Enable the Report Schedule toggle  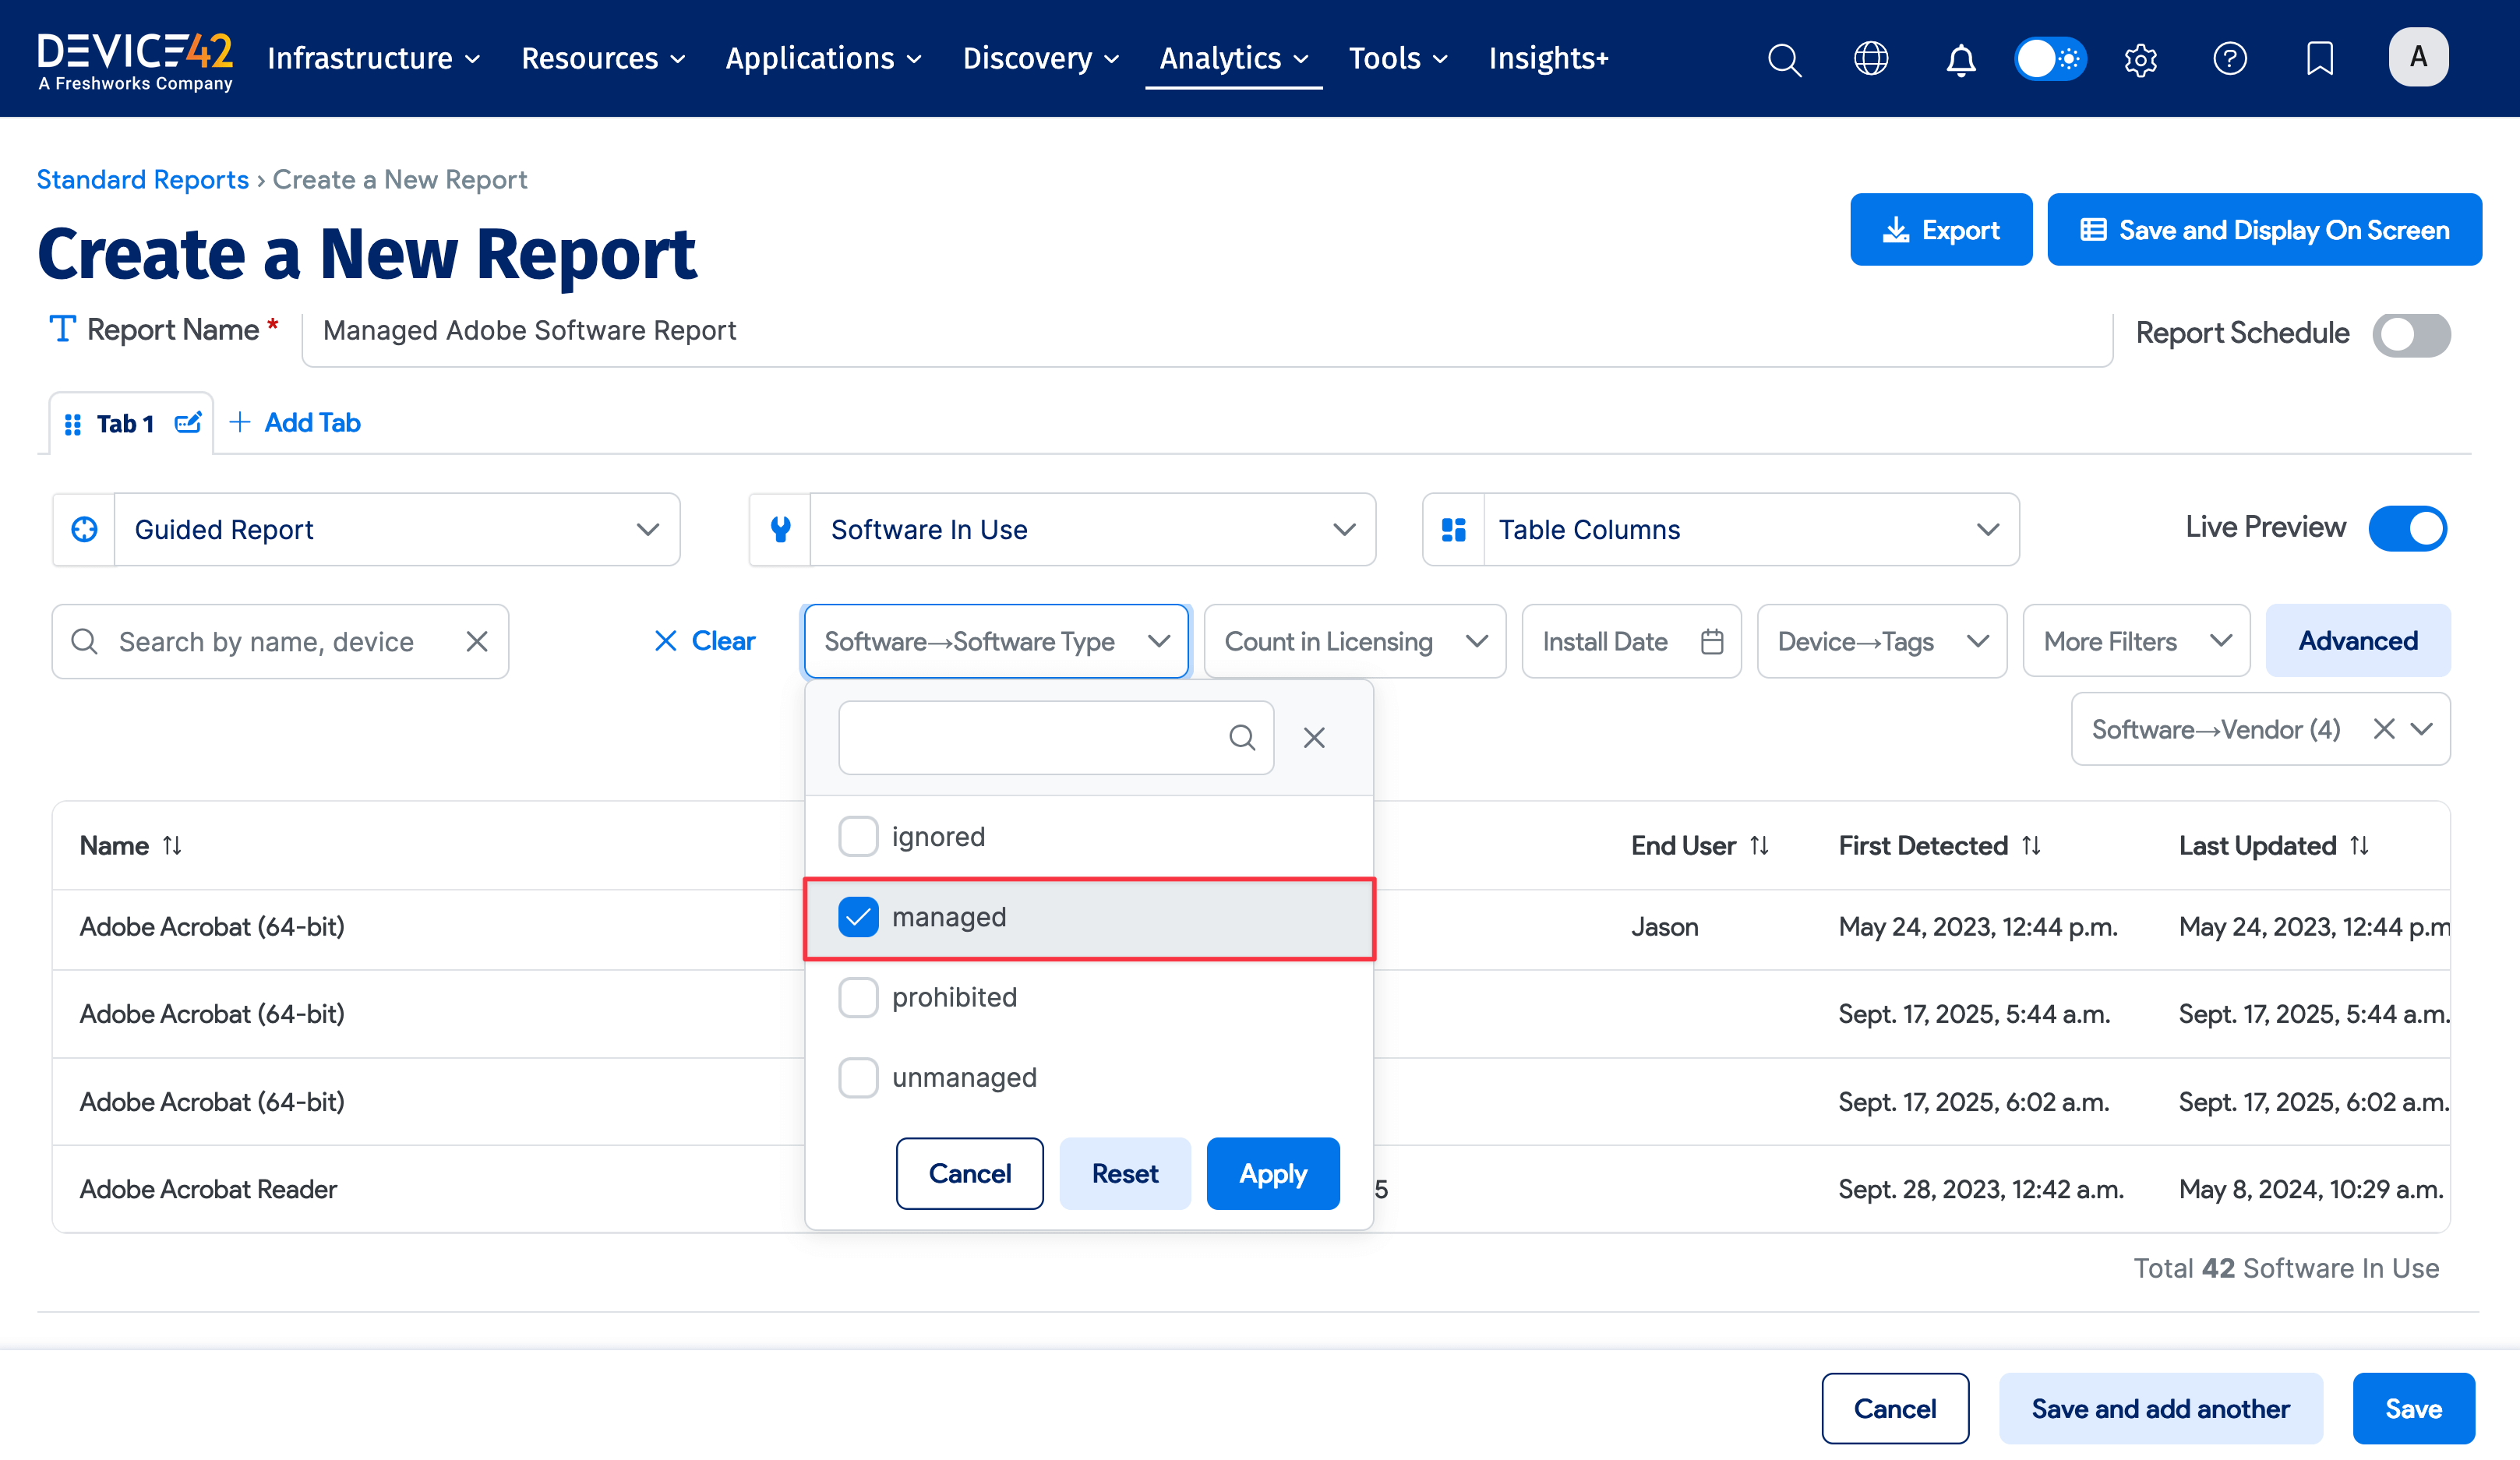click(2411, 334)
